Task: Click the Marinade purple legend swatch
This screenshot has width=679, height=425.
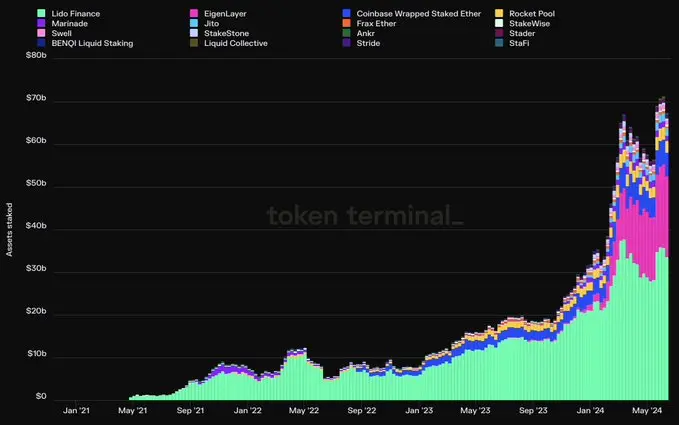Action: coord(41,23)
